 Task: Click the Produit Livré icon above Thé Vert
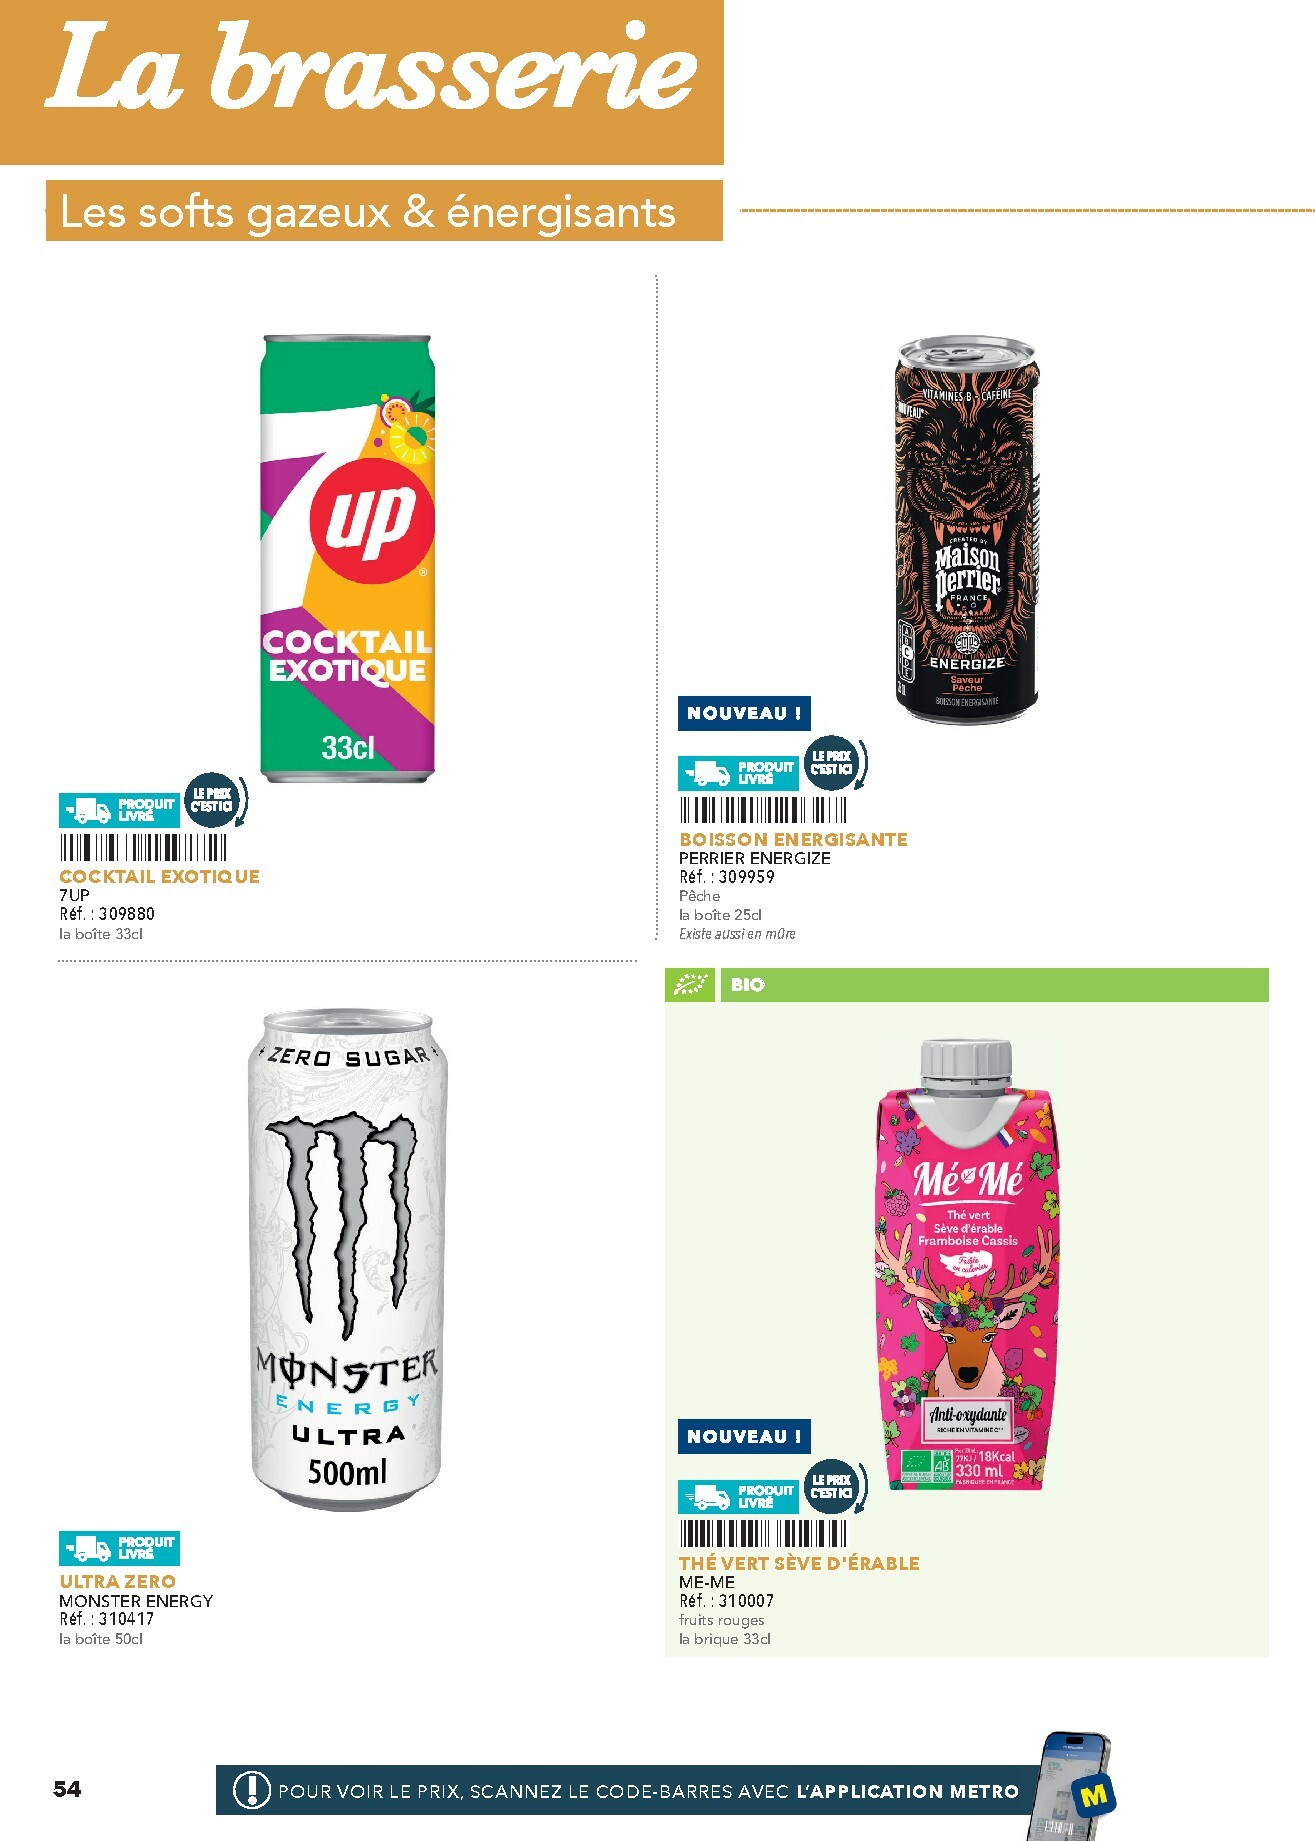click(738, 1497)
